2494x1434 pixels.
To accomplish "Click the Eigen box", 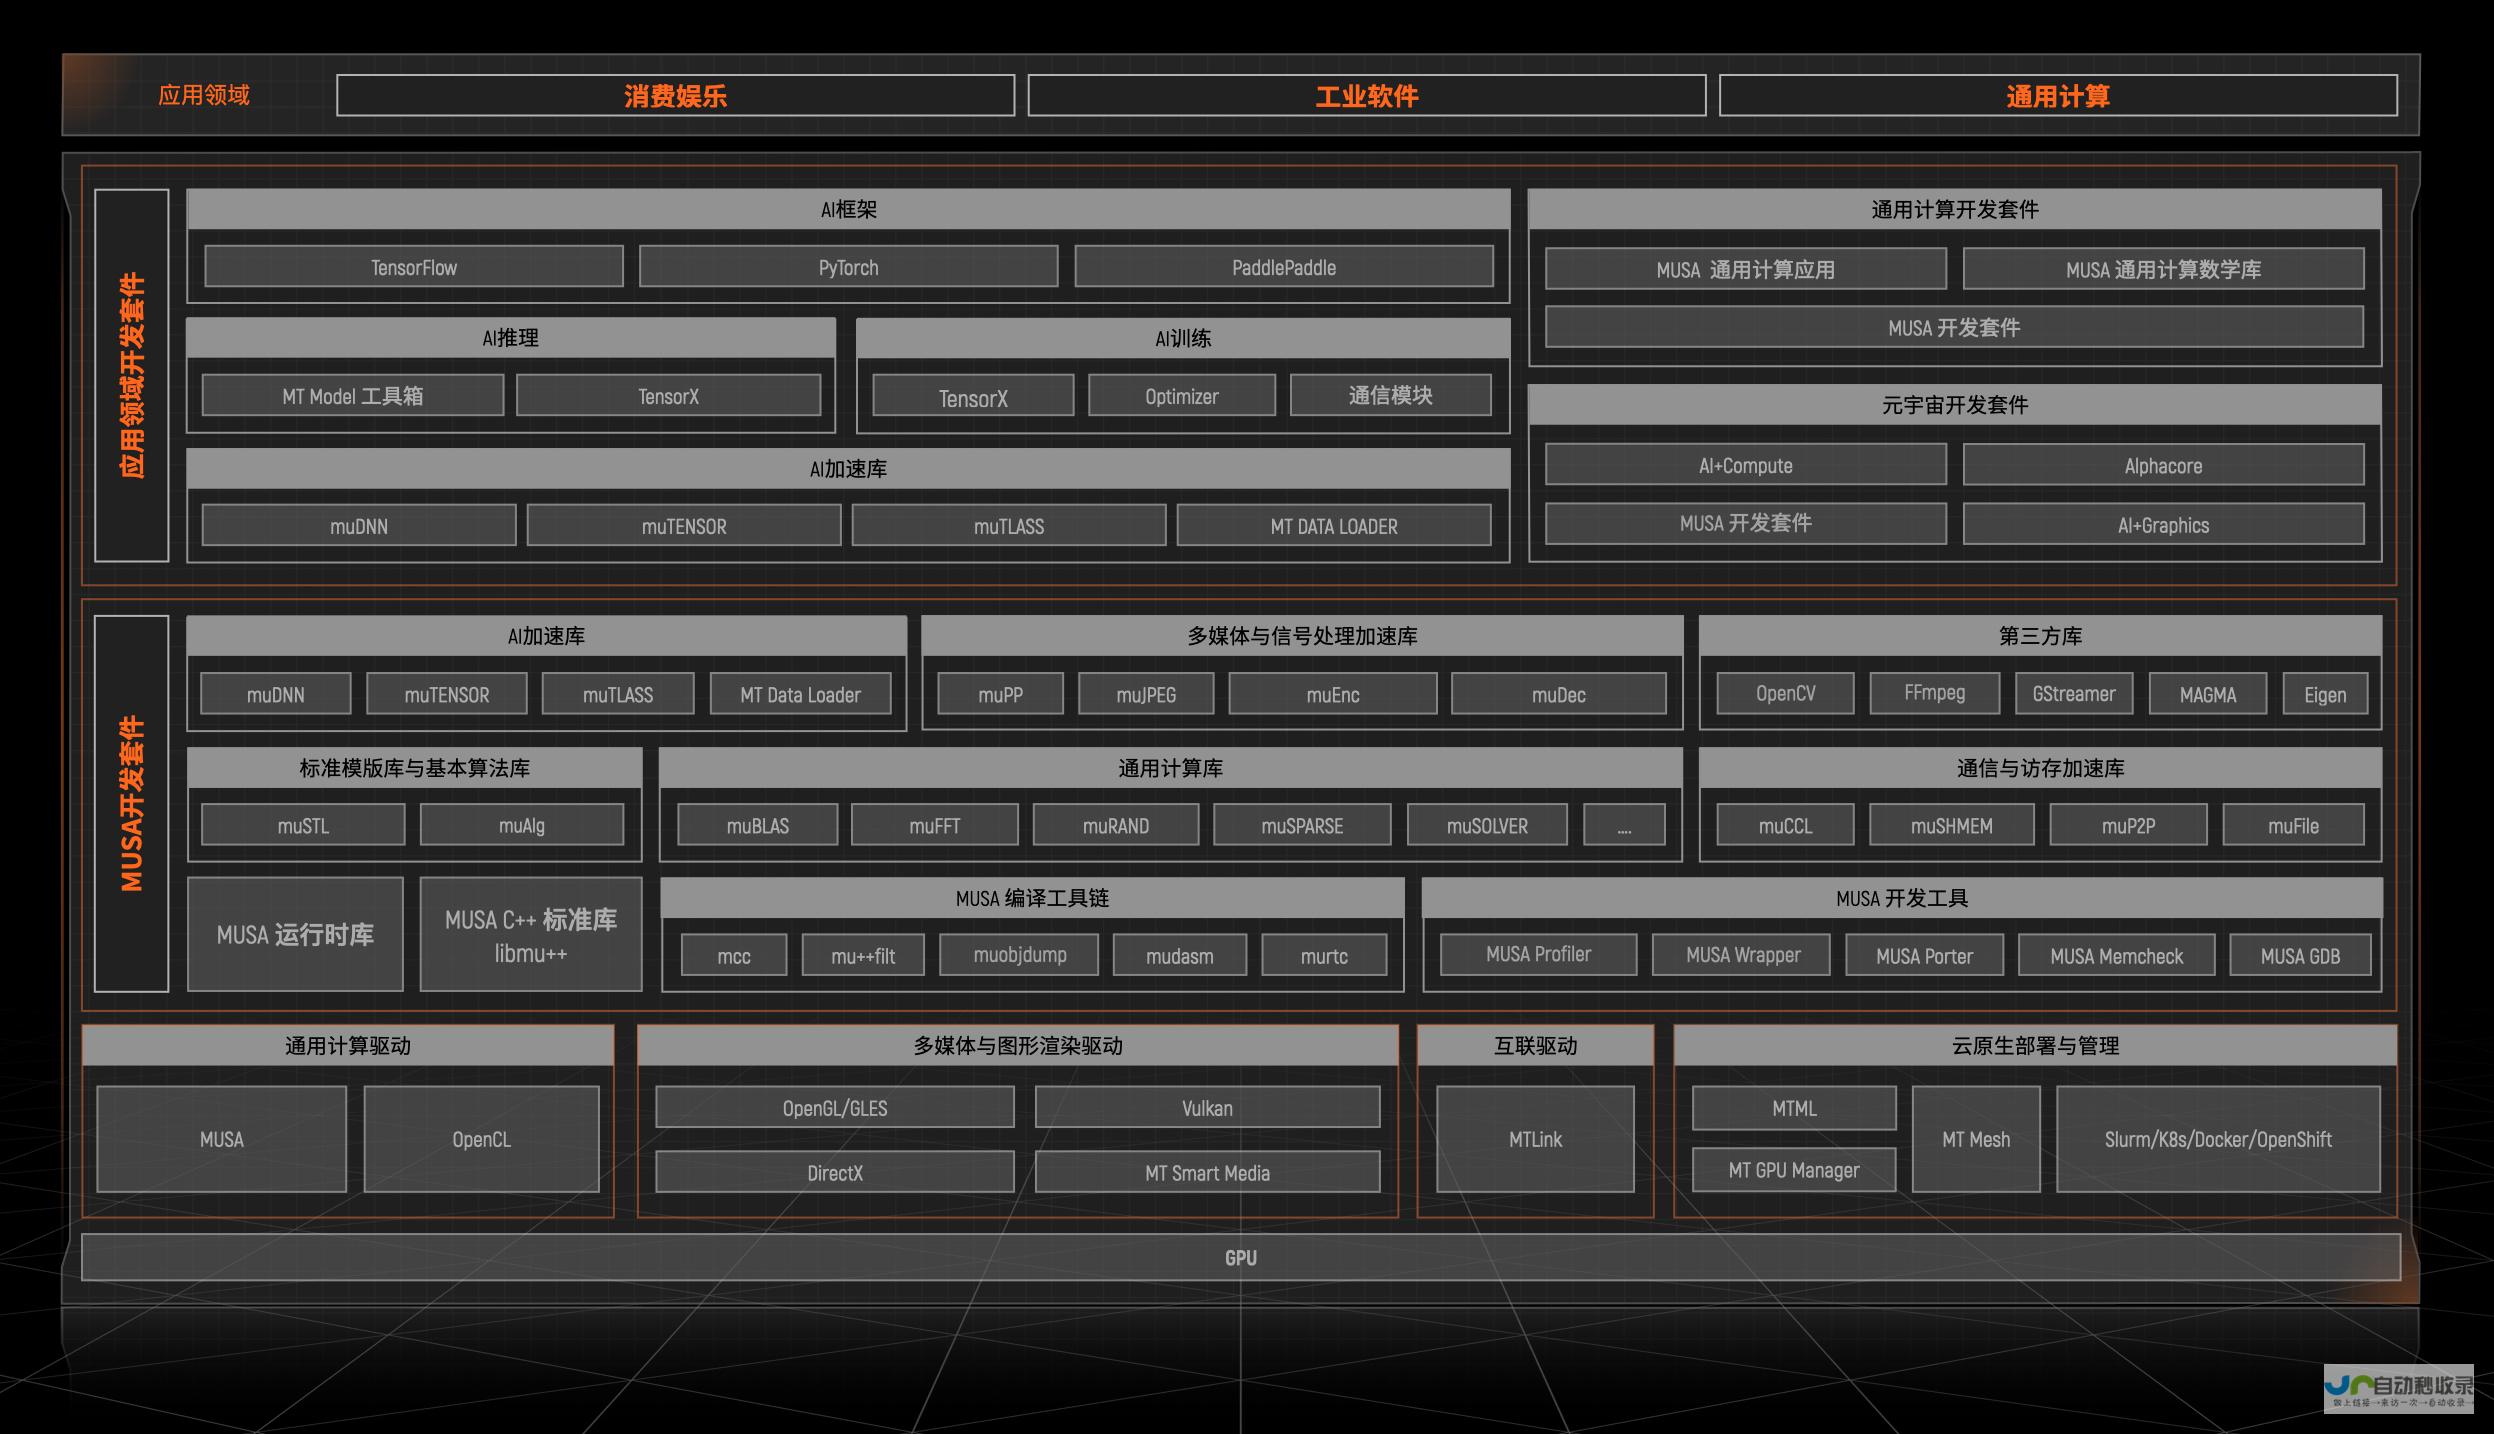I will click(2325, 694).
